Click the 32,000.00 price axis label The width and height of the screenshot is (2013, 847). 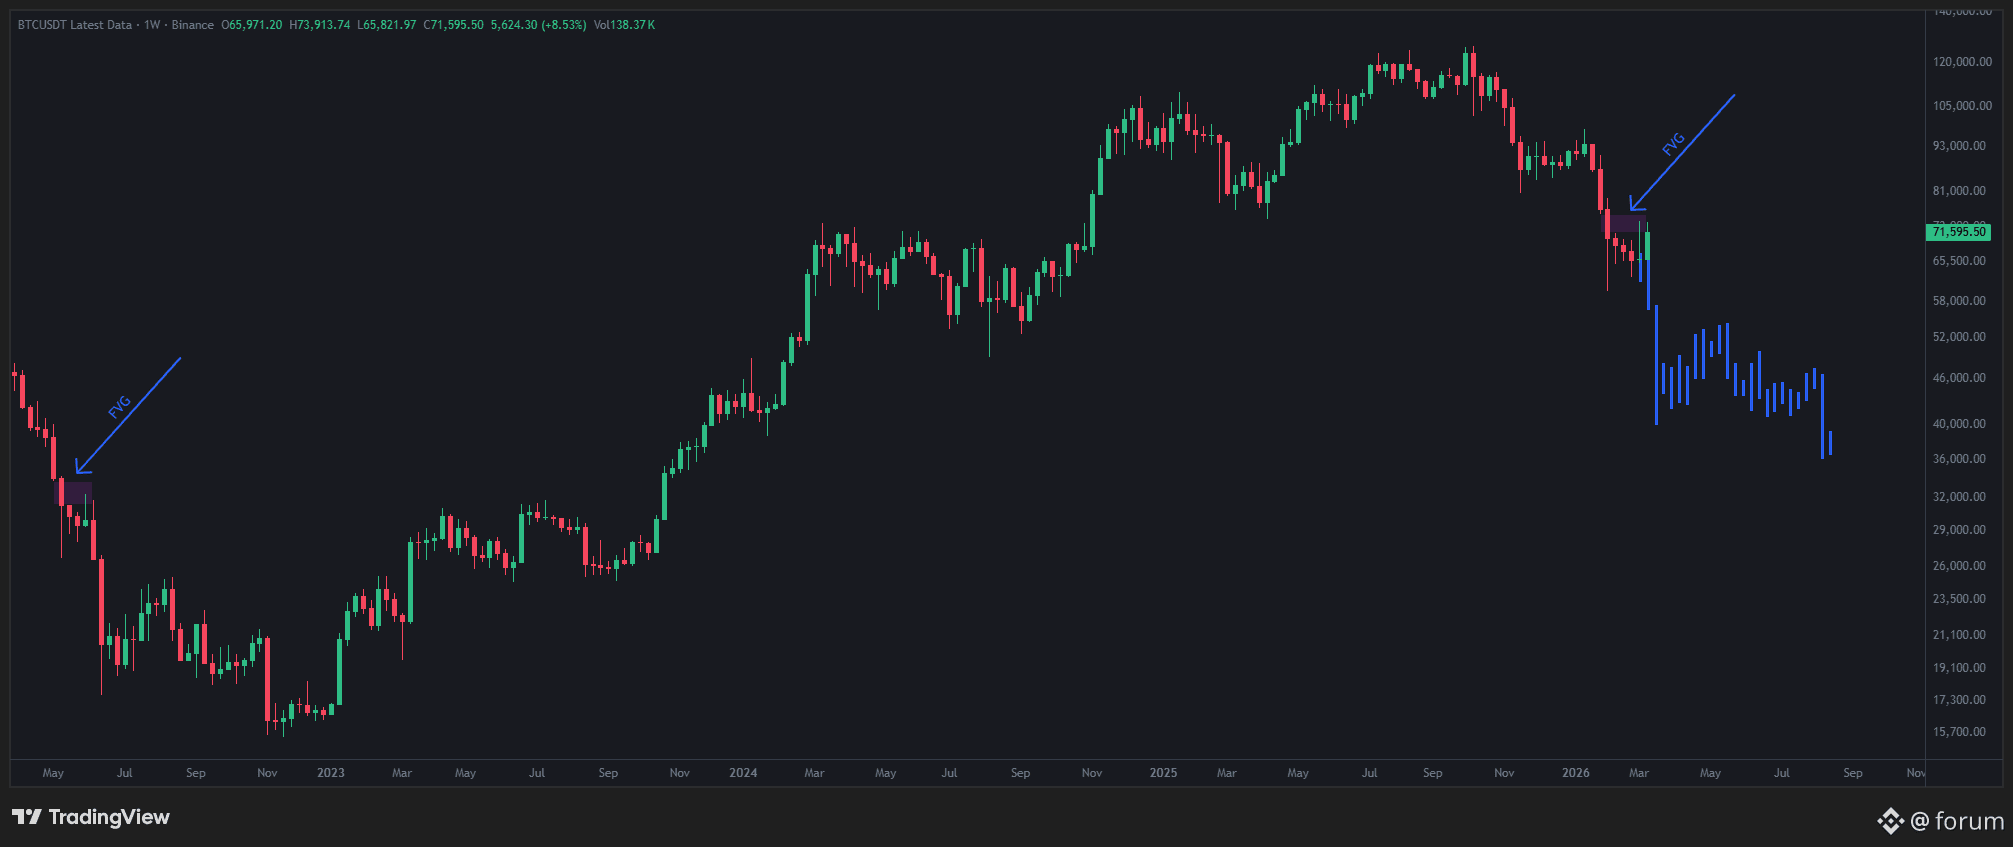coord(1959,497)
